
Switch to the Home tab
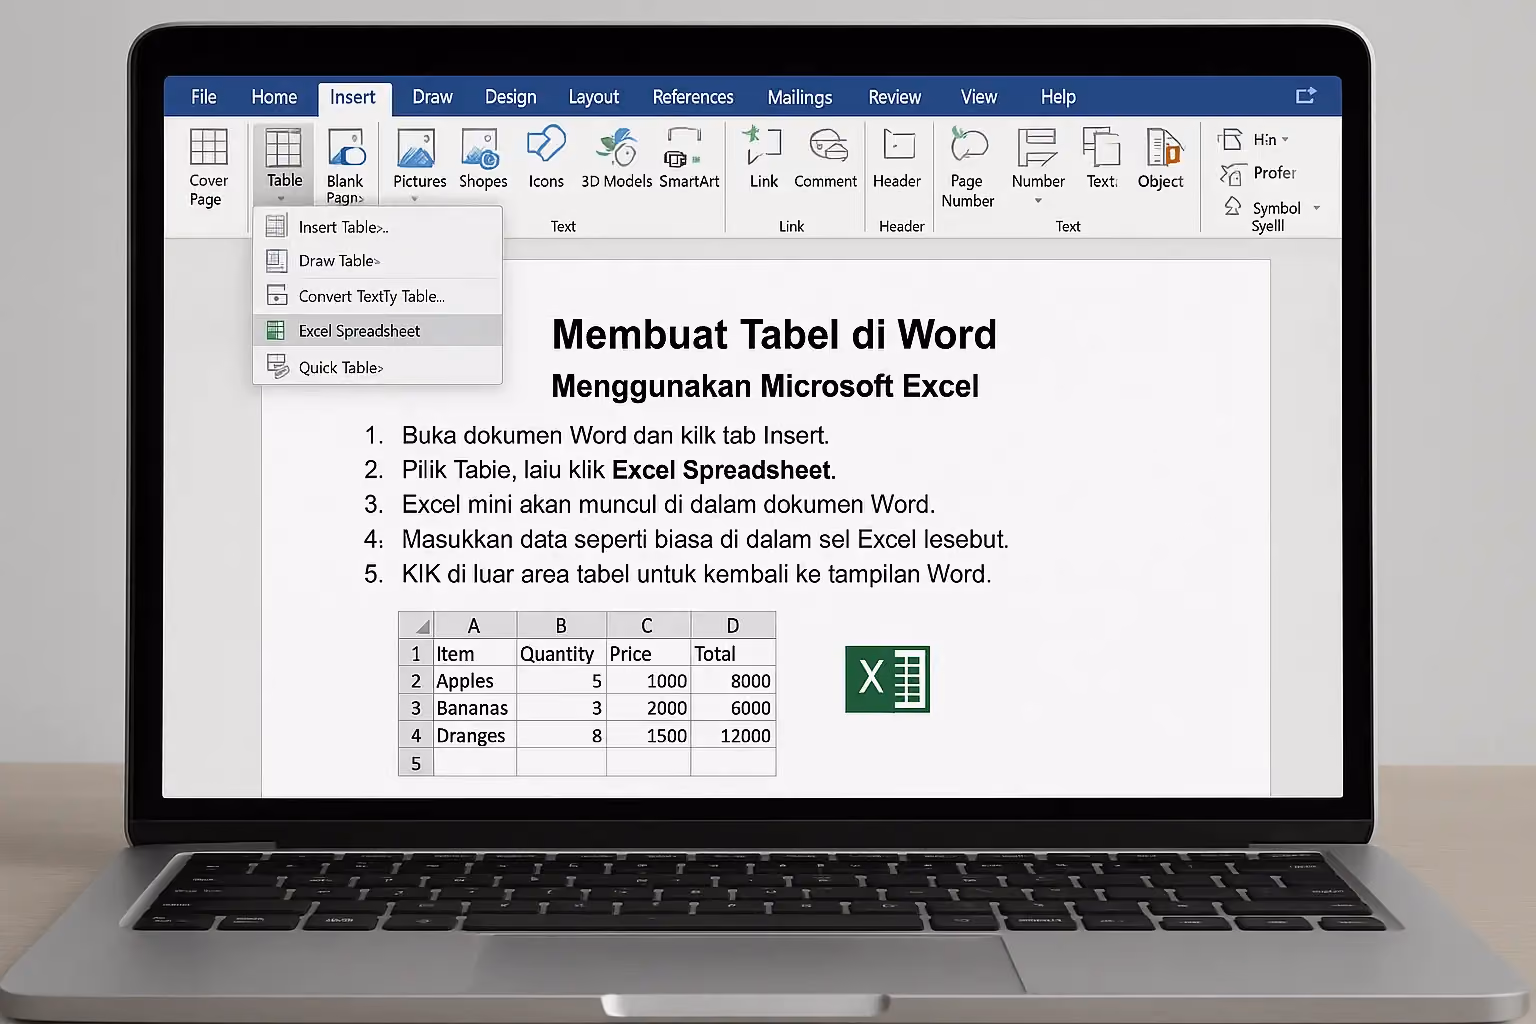click(274, 97)
